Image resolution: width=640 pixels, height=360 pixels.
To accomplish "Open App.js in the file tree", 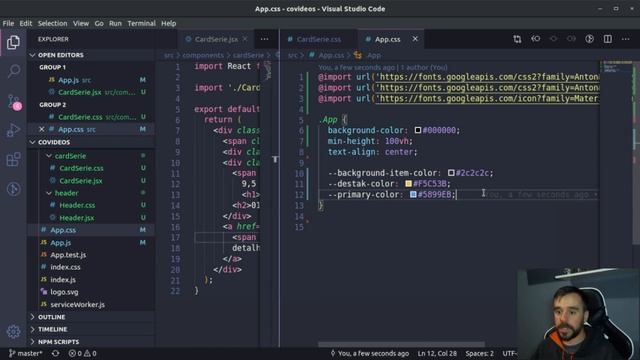I will click(91, 242).
